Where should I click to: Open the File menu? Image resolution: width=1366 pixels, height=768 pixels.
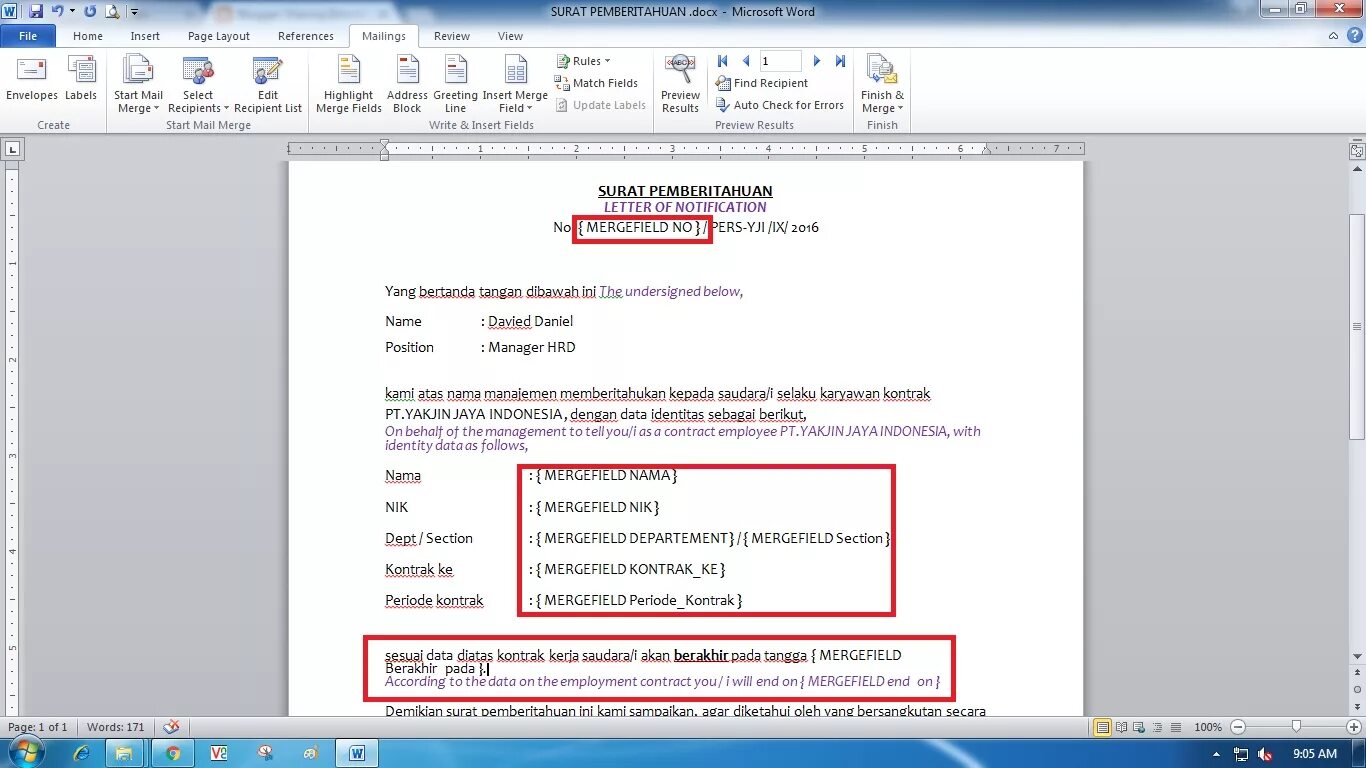(28, 35)
